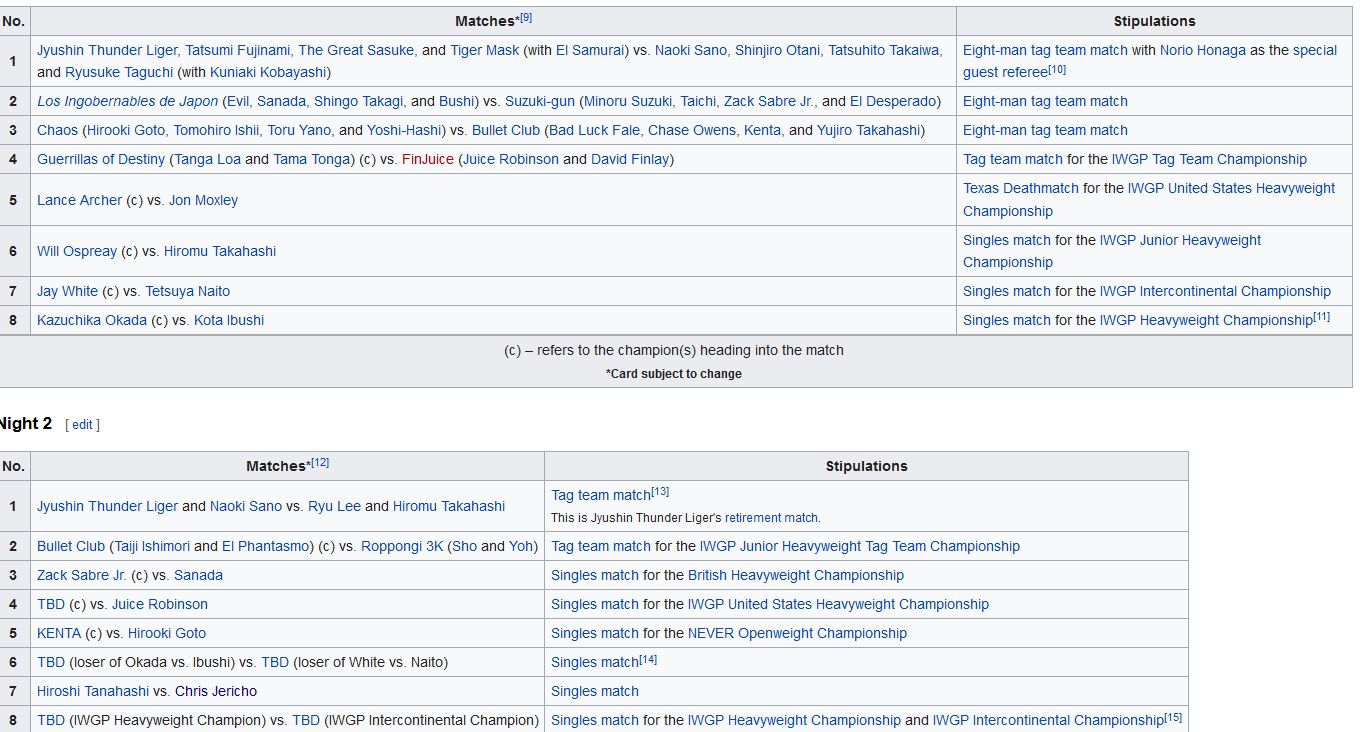Click the red FinJuice link
This screenshot has height=732, width=1361.
(x=428, y=159)
